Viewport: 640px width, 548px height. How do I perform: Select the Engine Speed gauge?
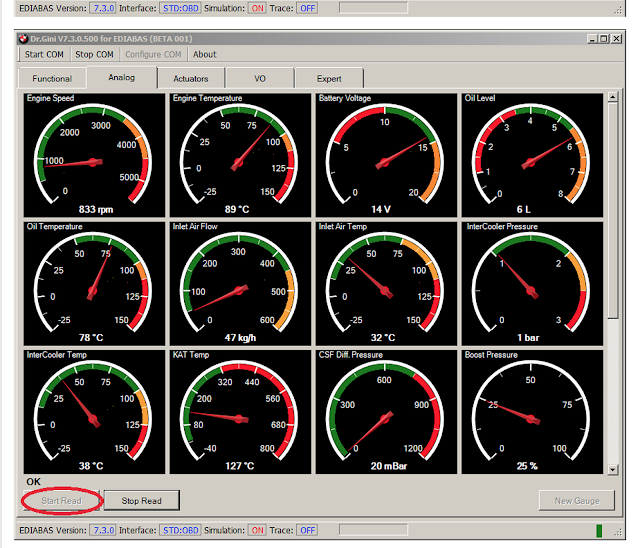[x=94, y=155]
